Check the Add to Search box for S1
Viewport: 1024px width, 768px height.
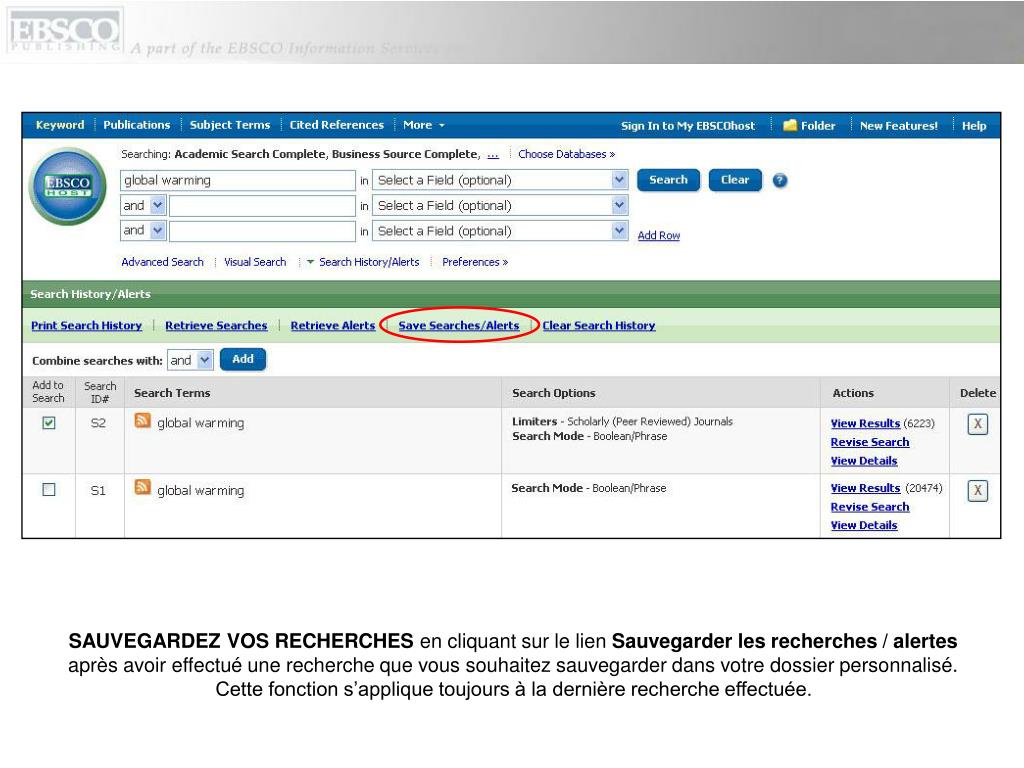point(49,490)
